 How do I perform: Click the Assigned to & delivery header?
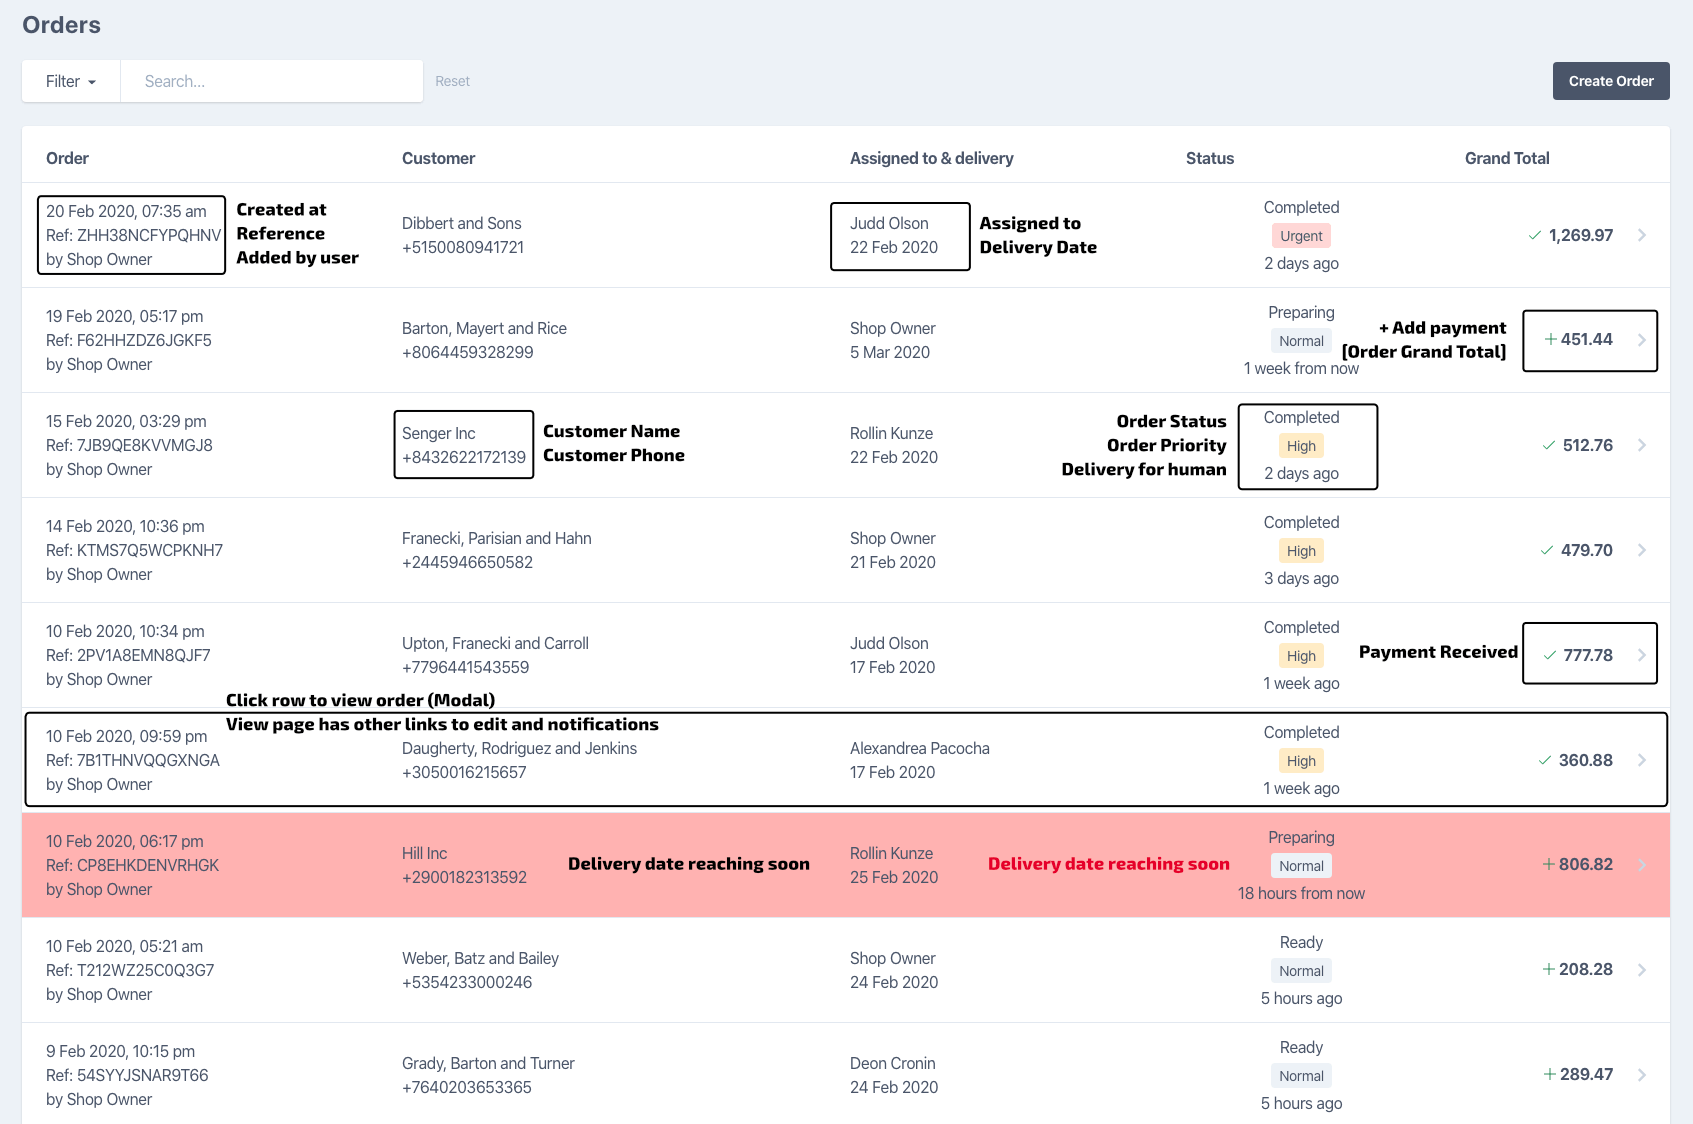[932, 158]
